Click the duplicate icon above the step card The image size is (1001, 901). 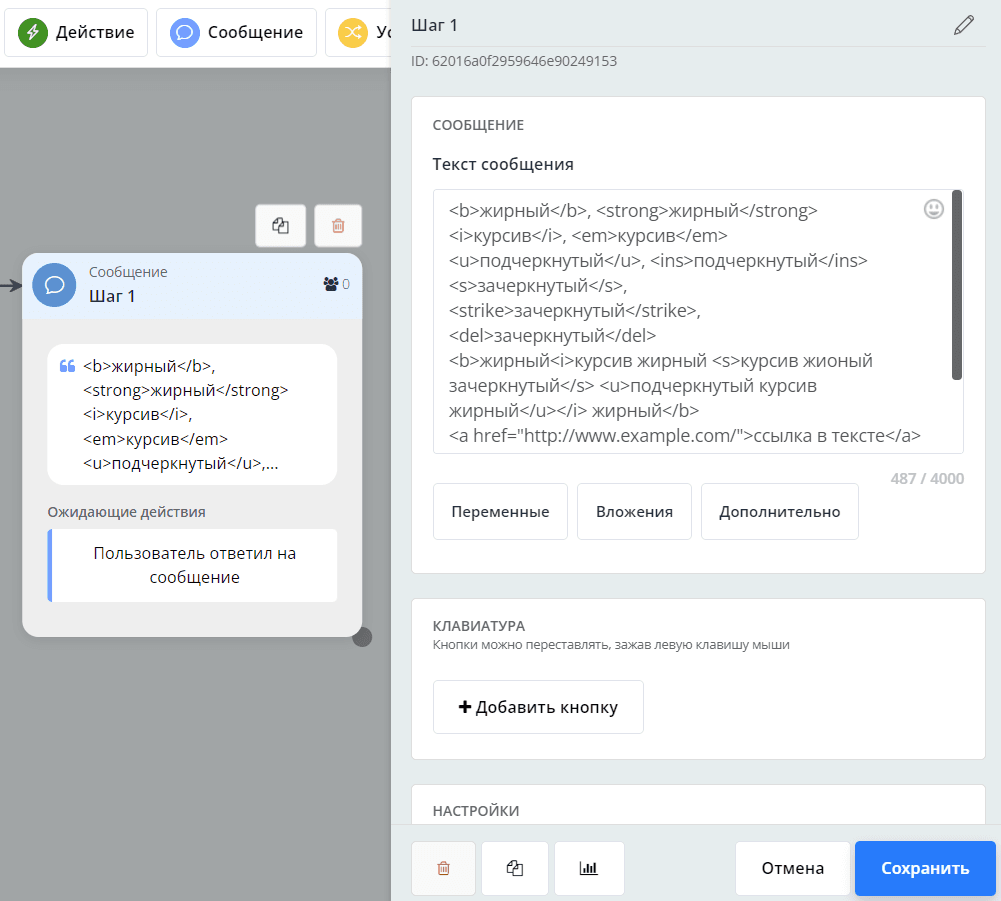coord(281,226)
